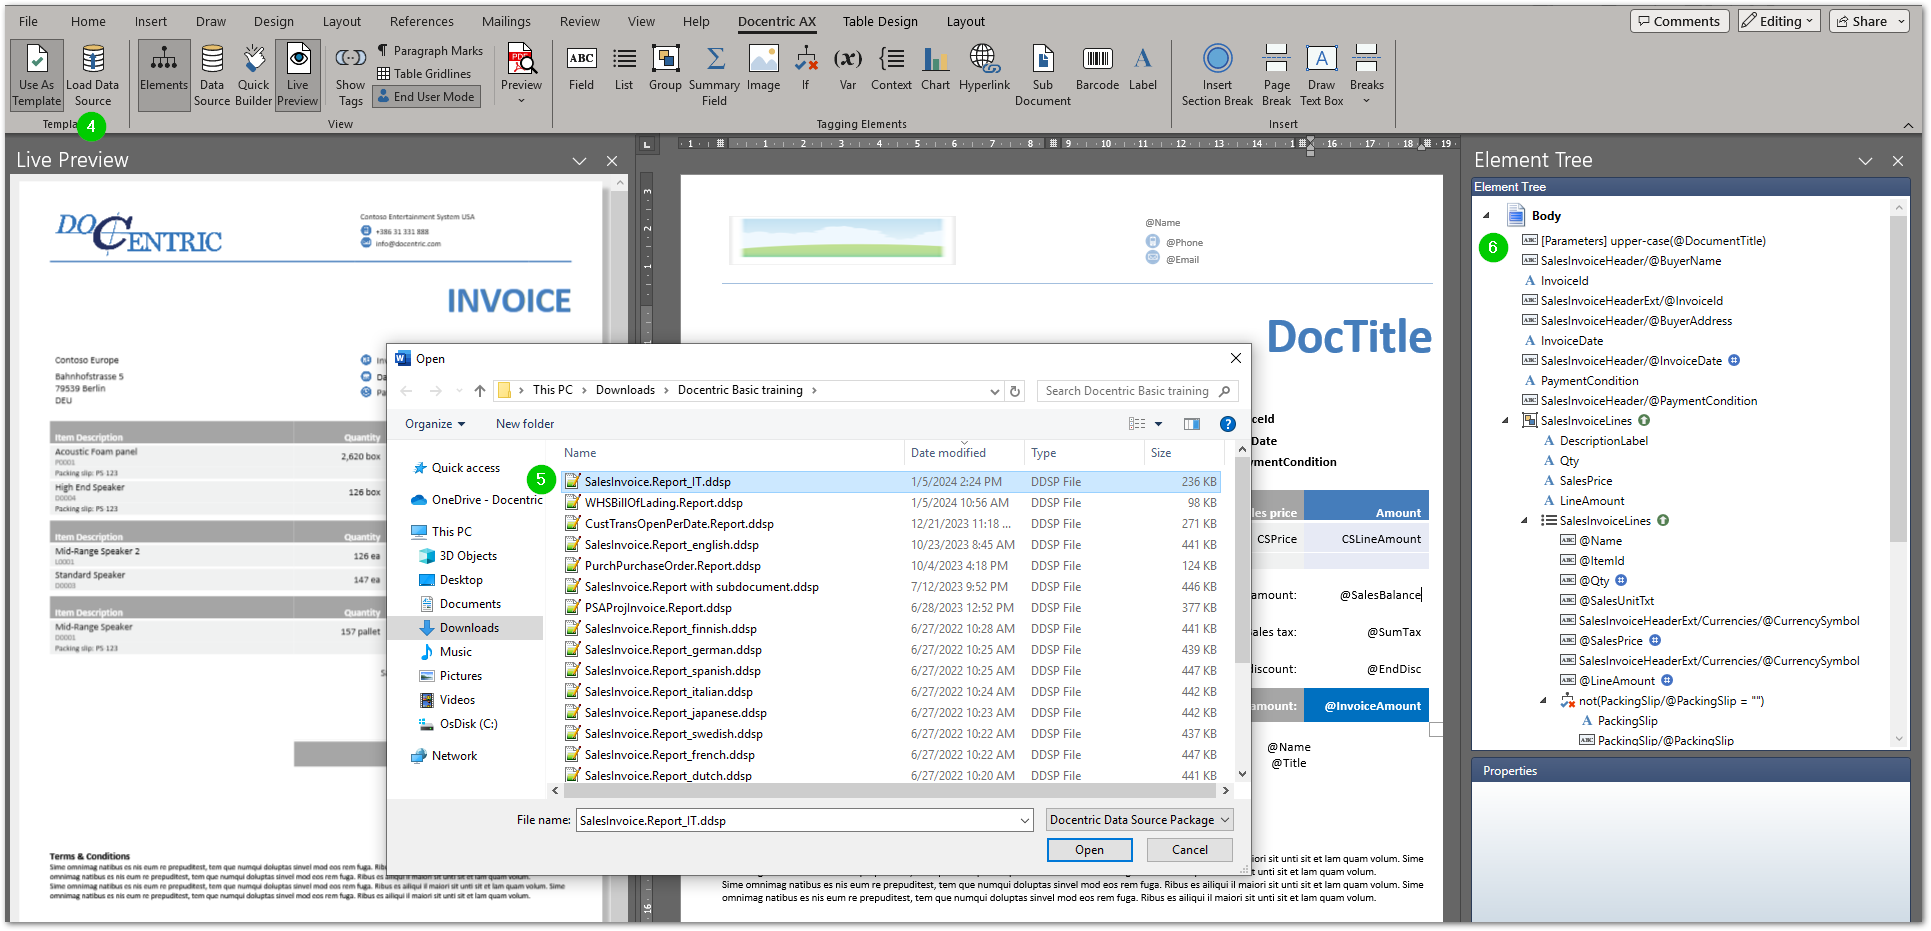Insert a Hyperlink element
1931x931 pixels.
(985, 70)
